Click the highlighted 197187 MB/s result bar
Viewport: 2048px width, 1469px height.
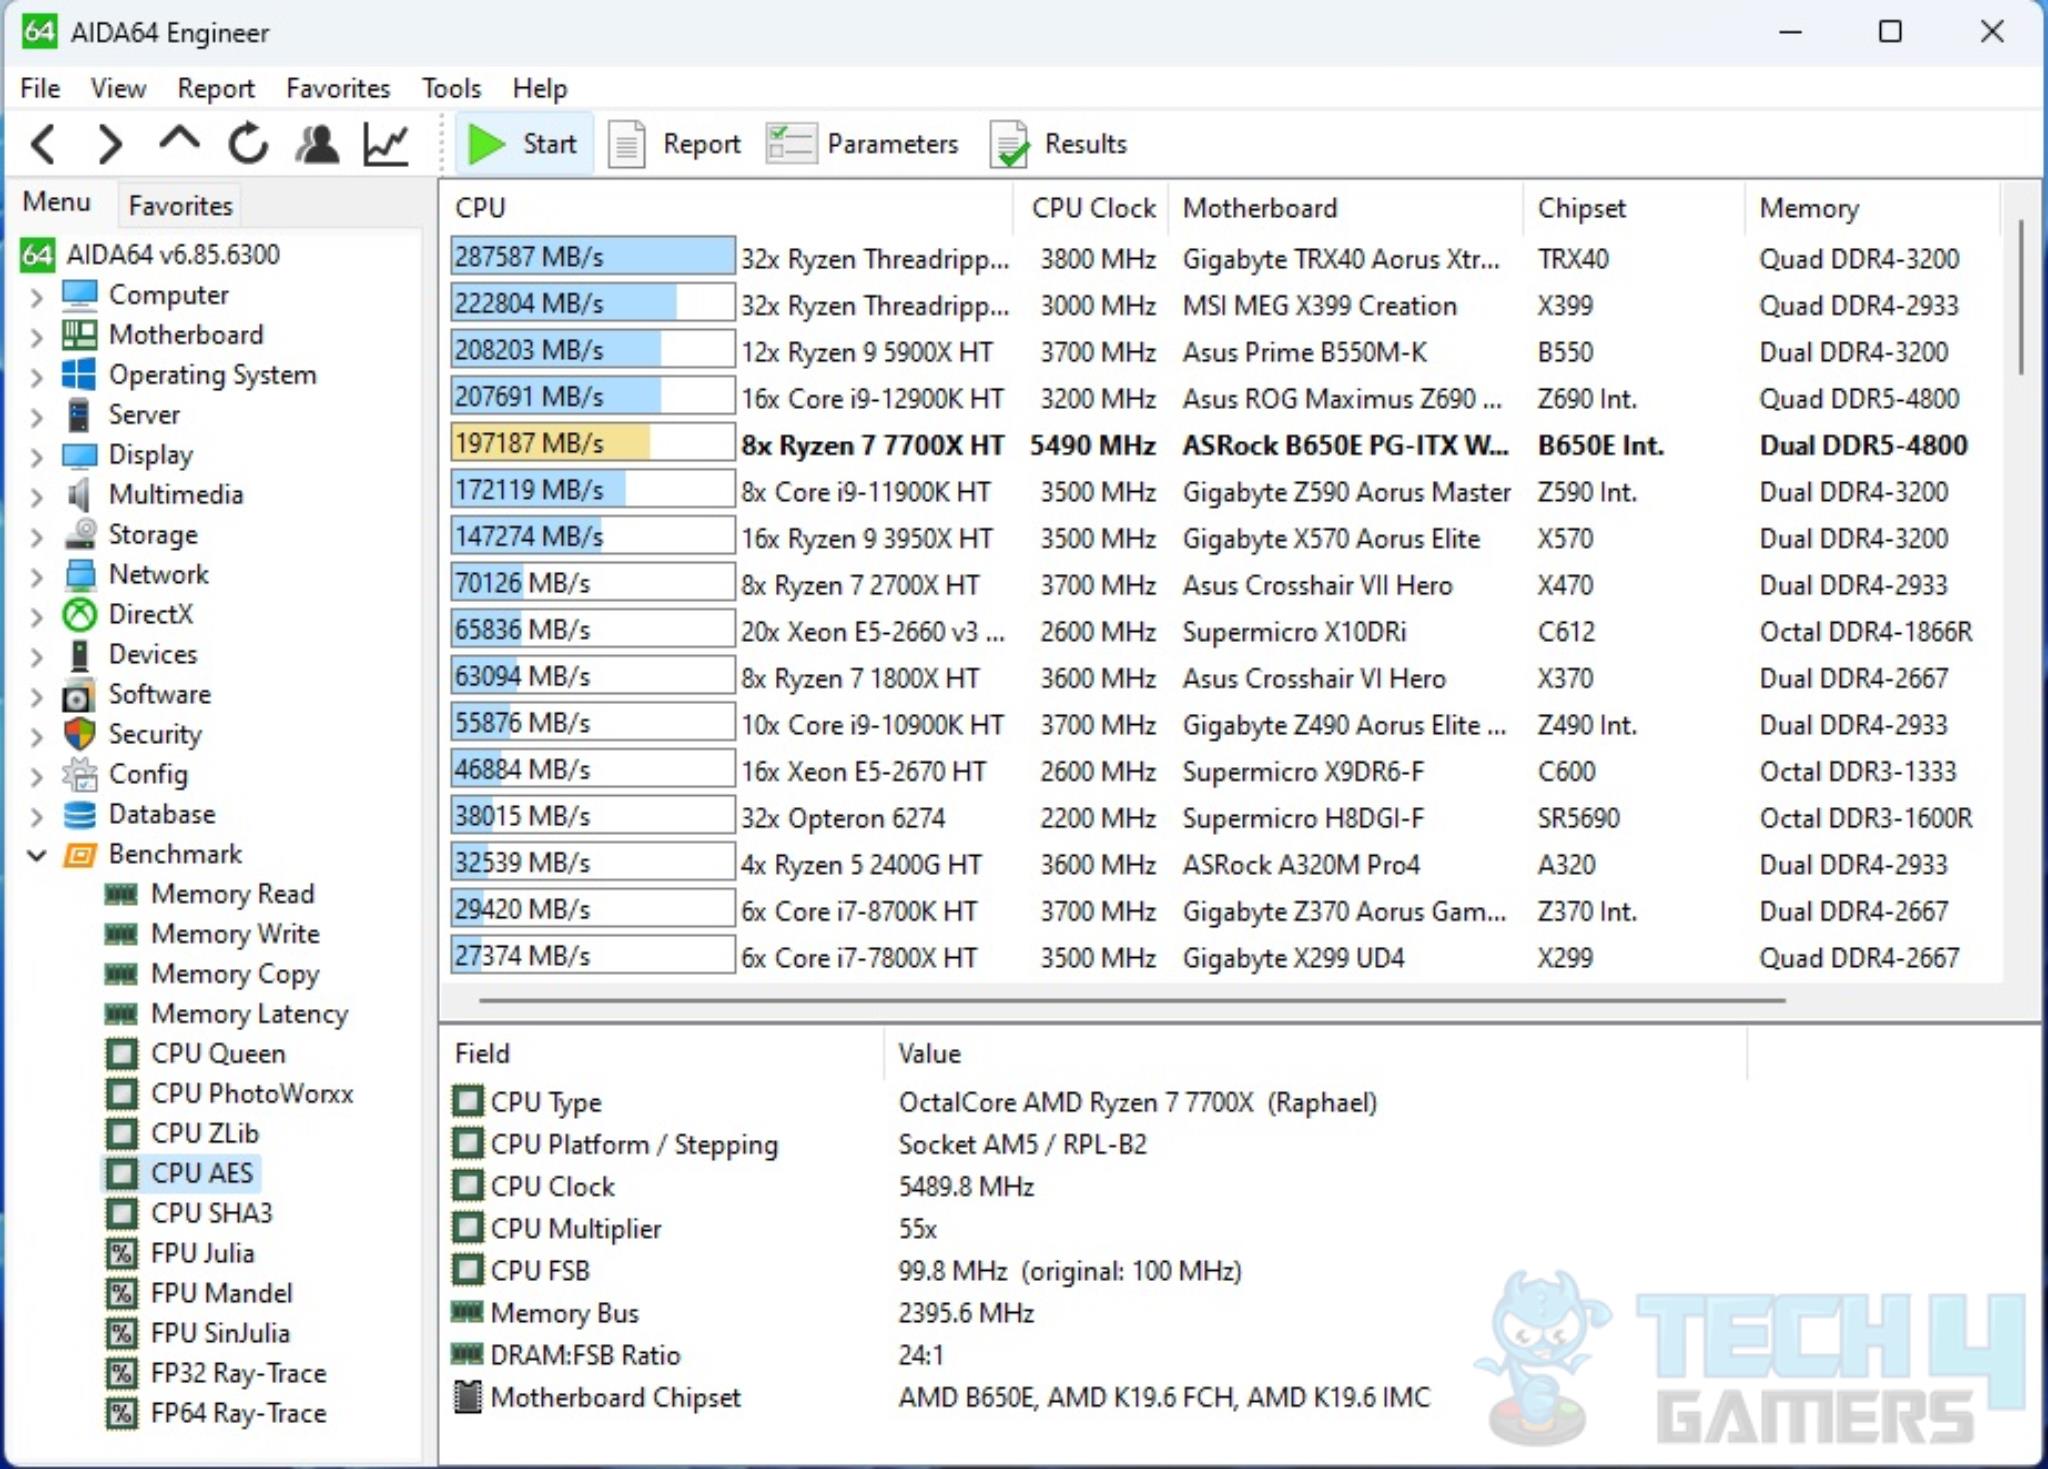[x=593, y=443]
